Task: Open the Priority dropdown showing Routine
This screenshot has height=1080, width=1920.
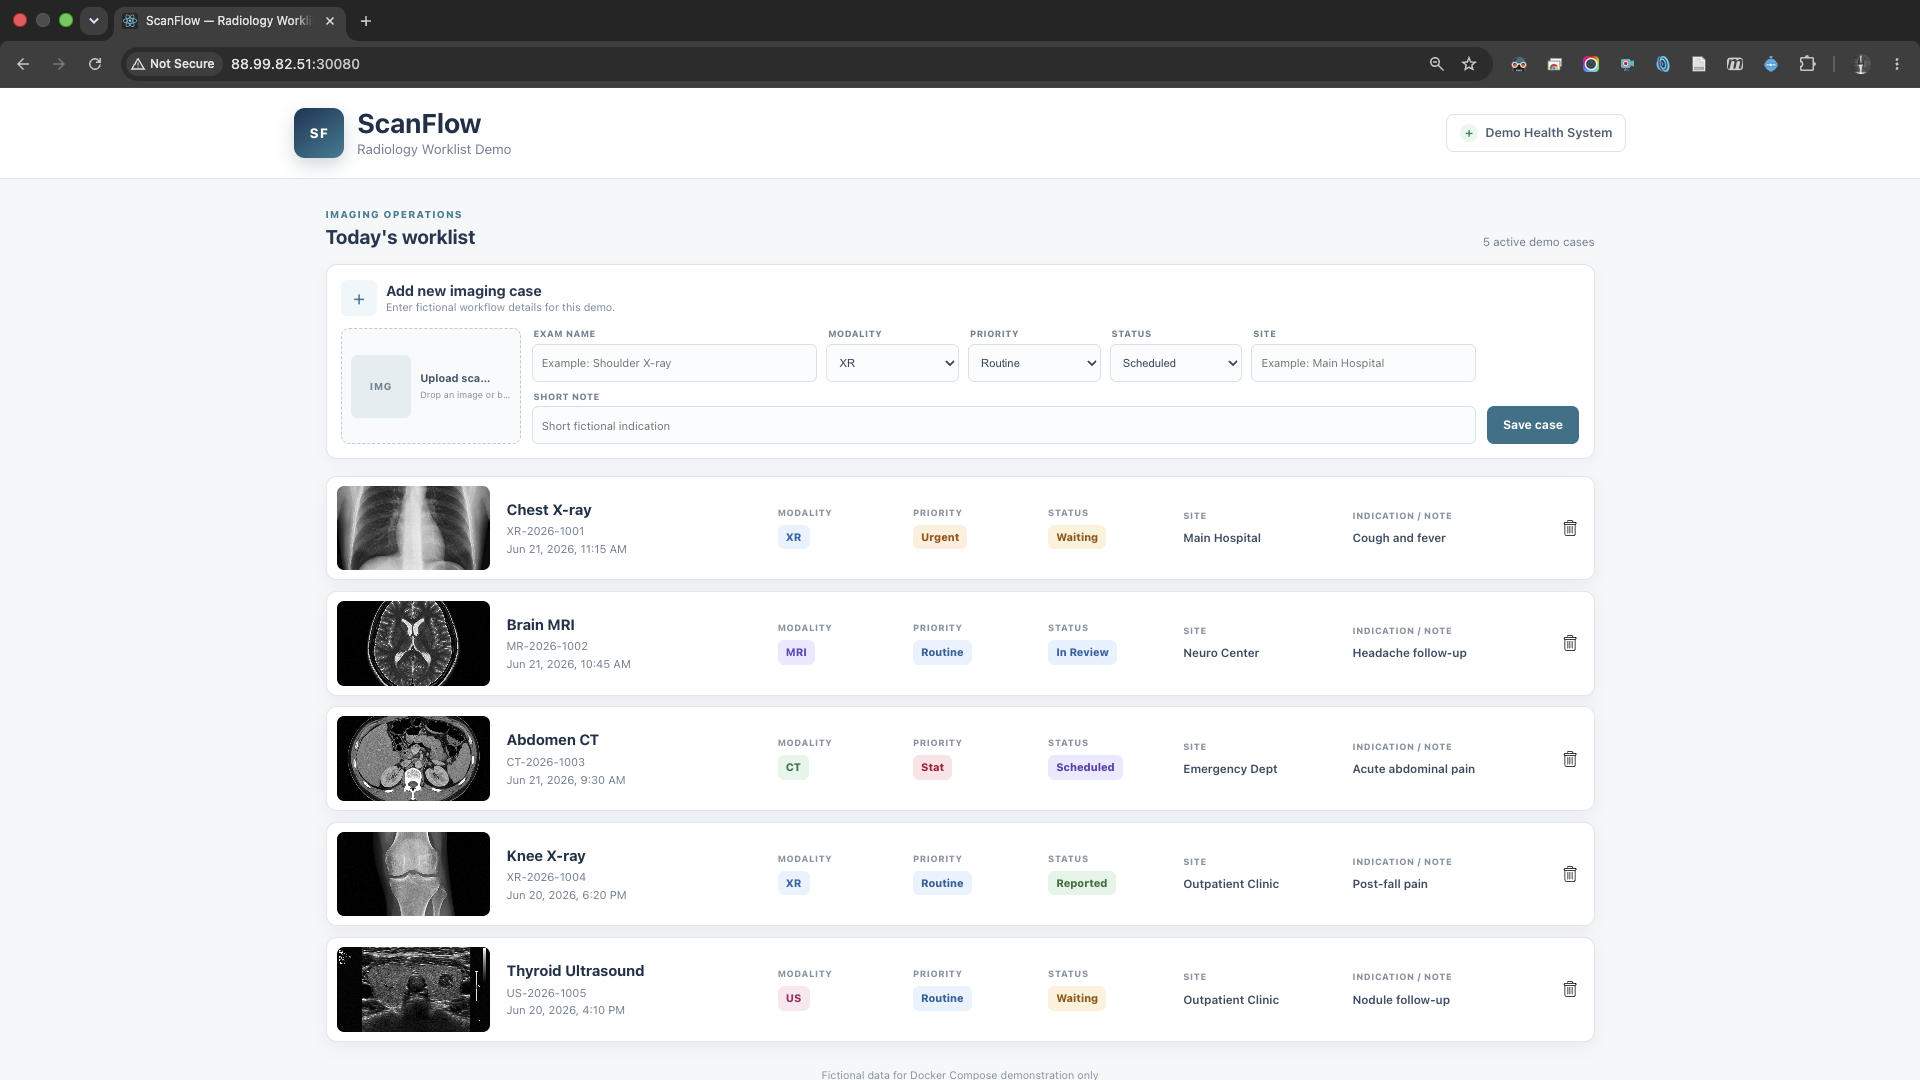Action: (1034, 363)
